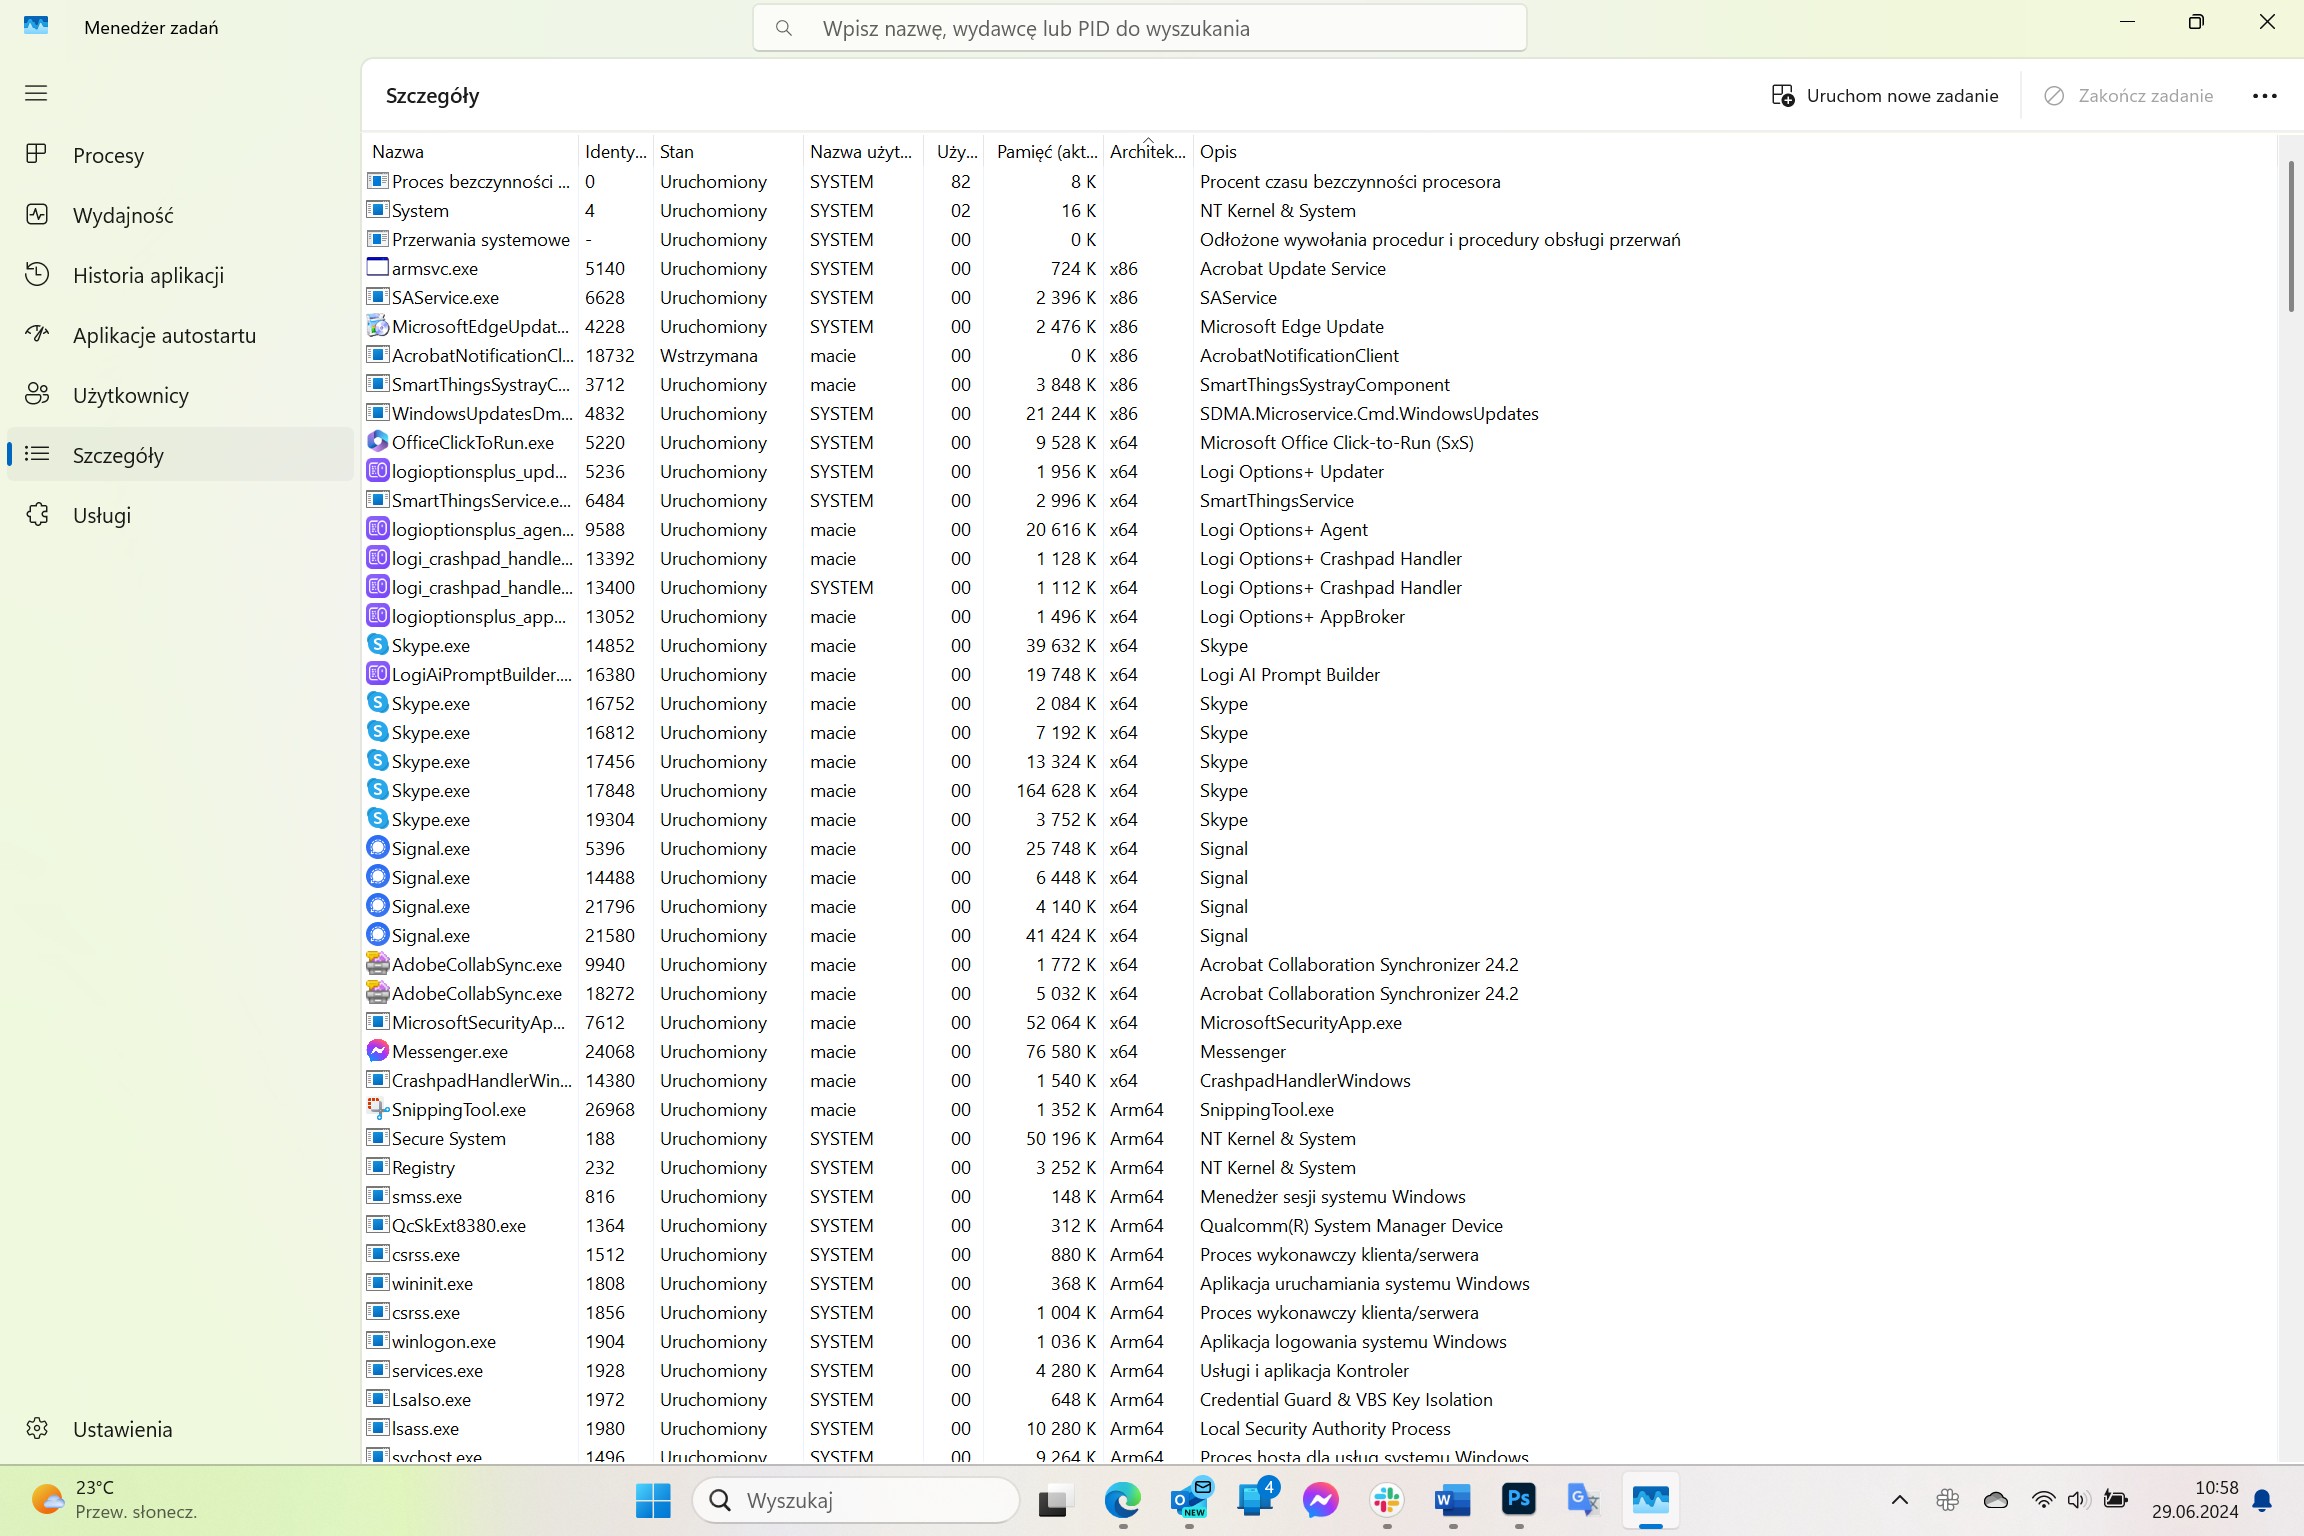Select Skype.exe using 164 628 K
This screenshot has height=1536, width=2304.
click(1320, 790)
